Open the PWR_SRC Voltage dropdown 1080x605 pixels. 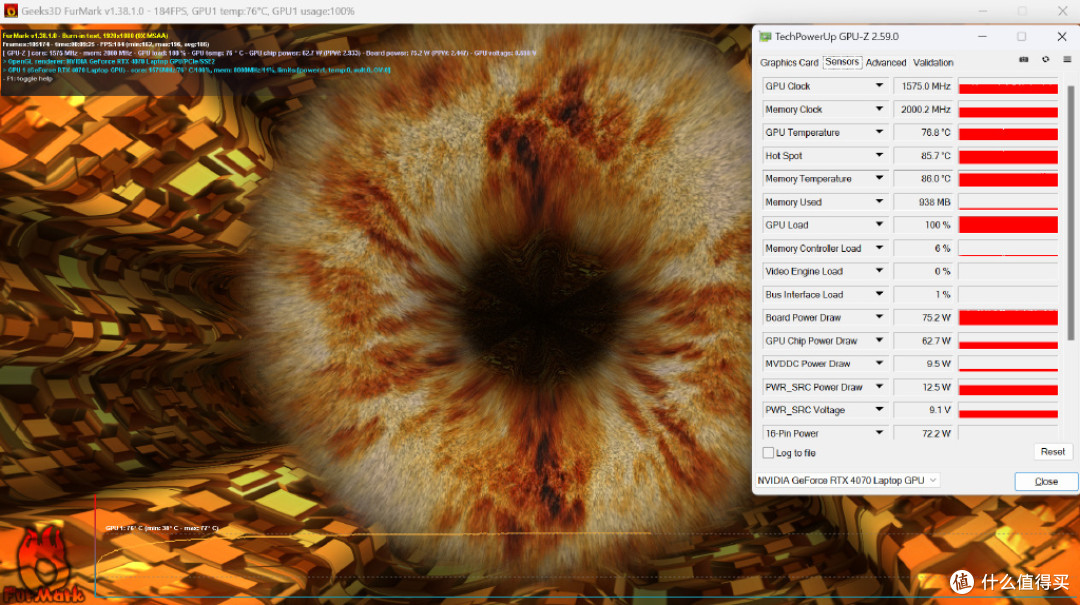click(879, 410)
